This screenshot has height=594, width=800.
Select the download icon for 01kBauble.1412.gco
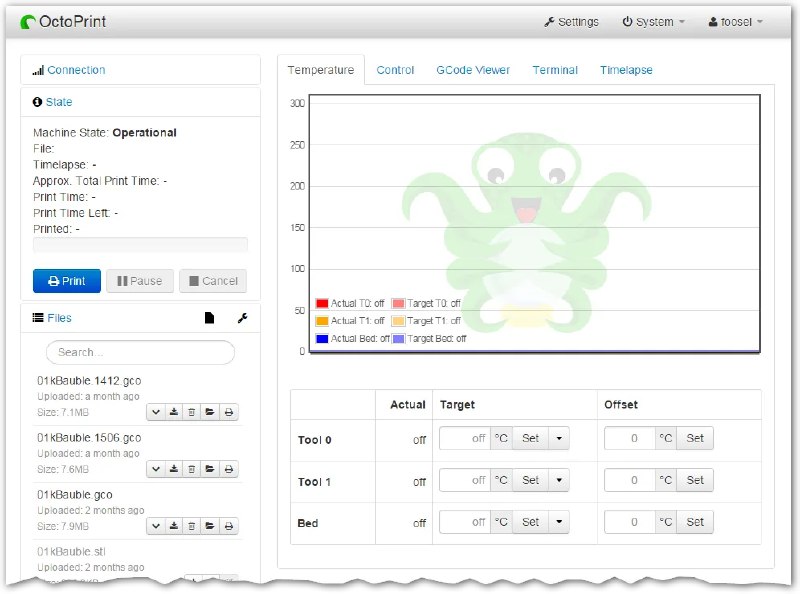(x=175, y=412)
